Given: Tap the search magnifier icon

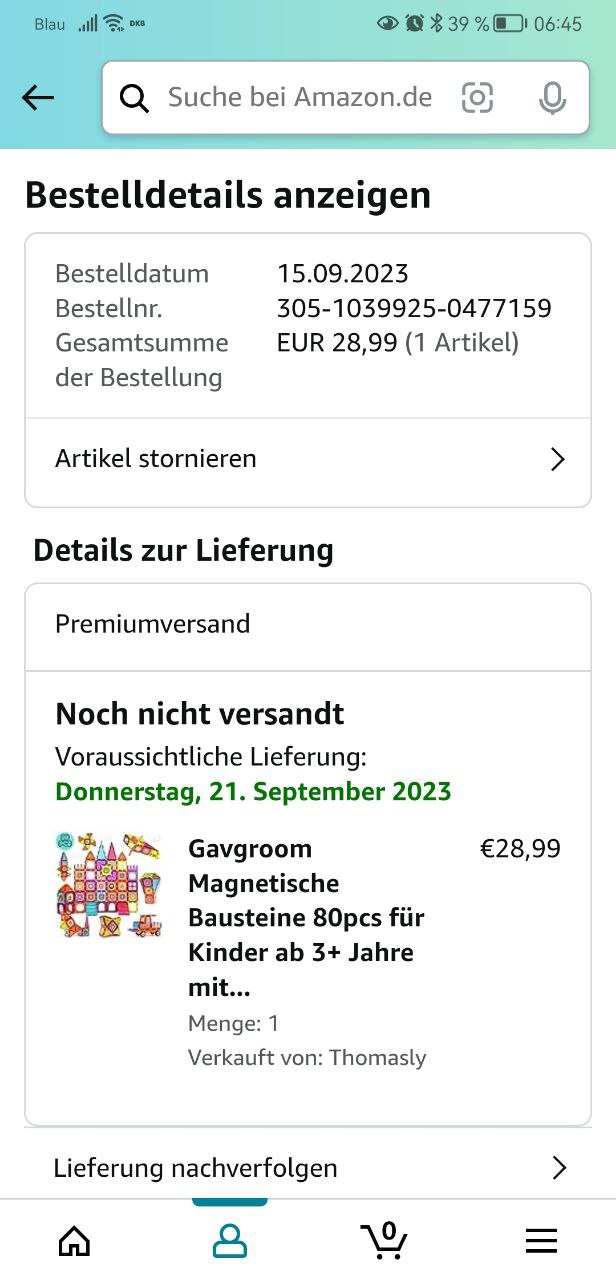Looking at the screenshot, I should point(134,98).
